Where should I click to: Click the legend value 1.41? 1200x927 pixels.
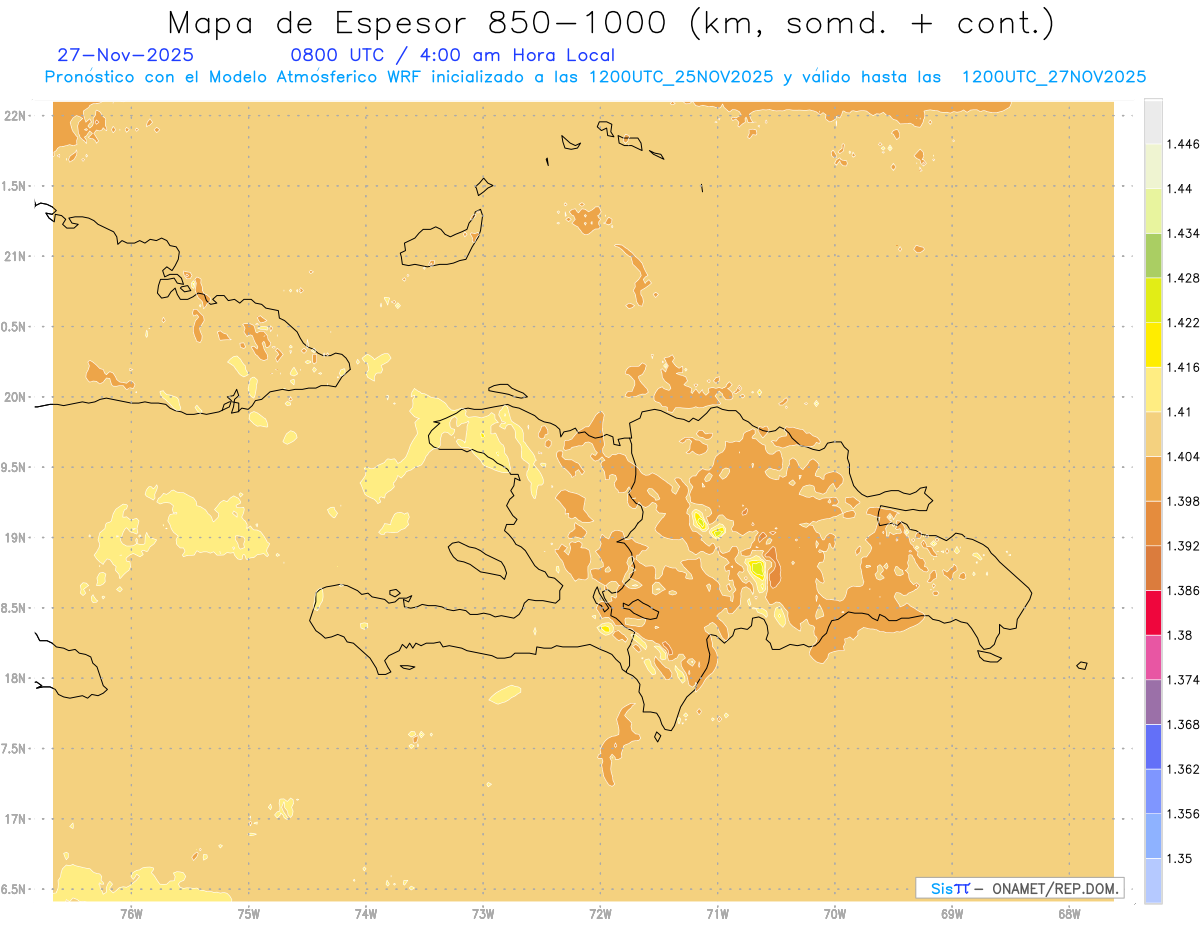tap(1179, 412)
